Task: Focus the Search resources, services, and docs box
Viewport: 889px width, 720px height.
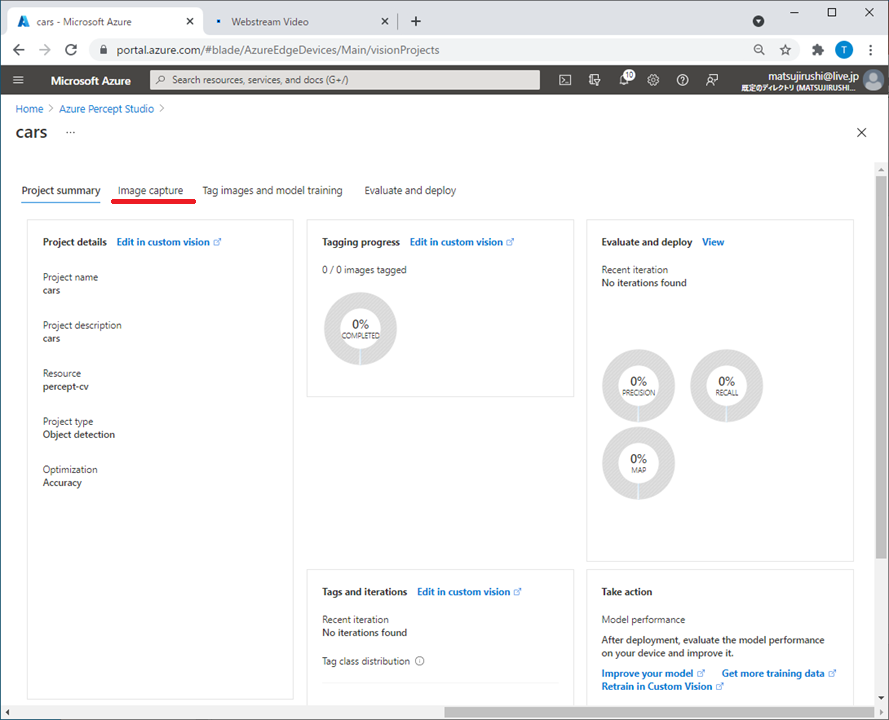Action: (345, 80)
